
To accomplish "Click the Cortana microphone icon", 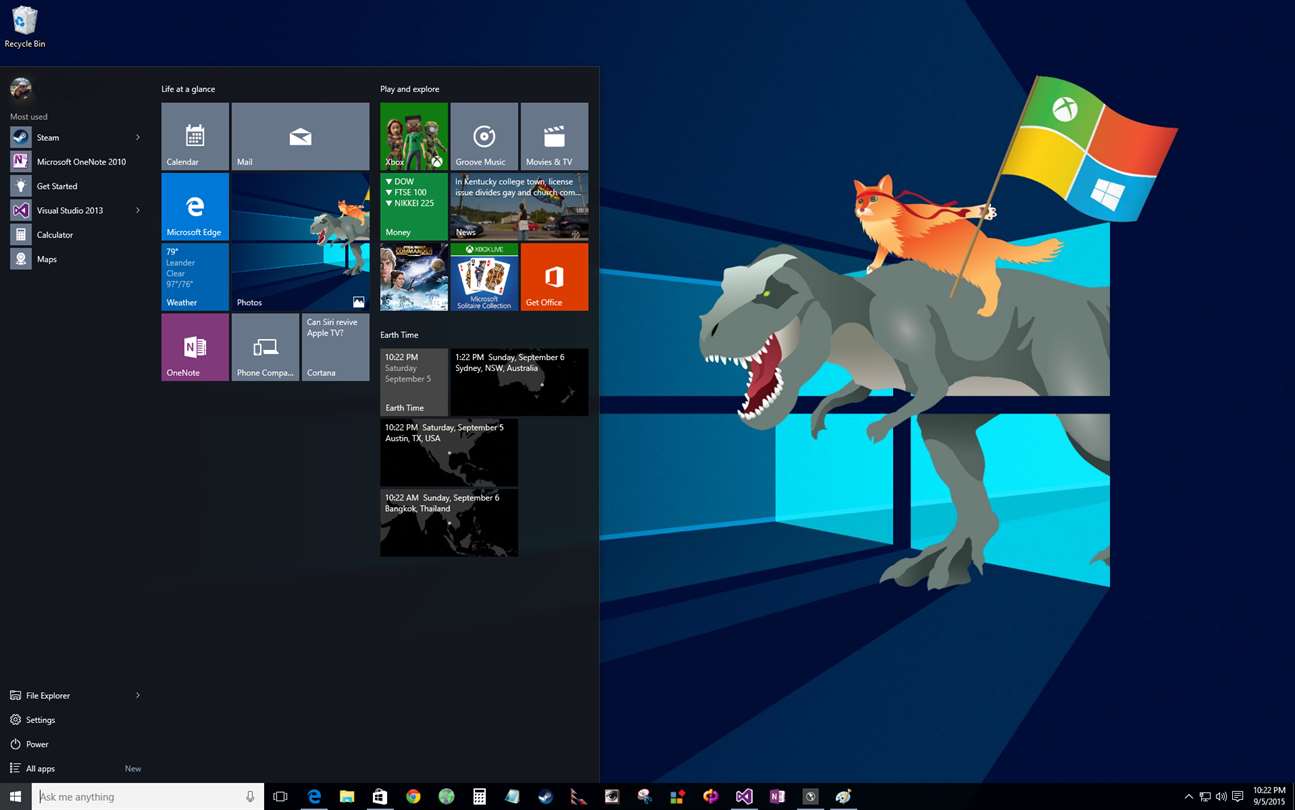I will [250, 797].
